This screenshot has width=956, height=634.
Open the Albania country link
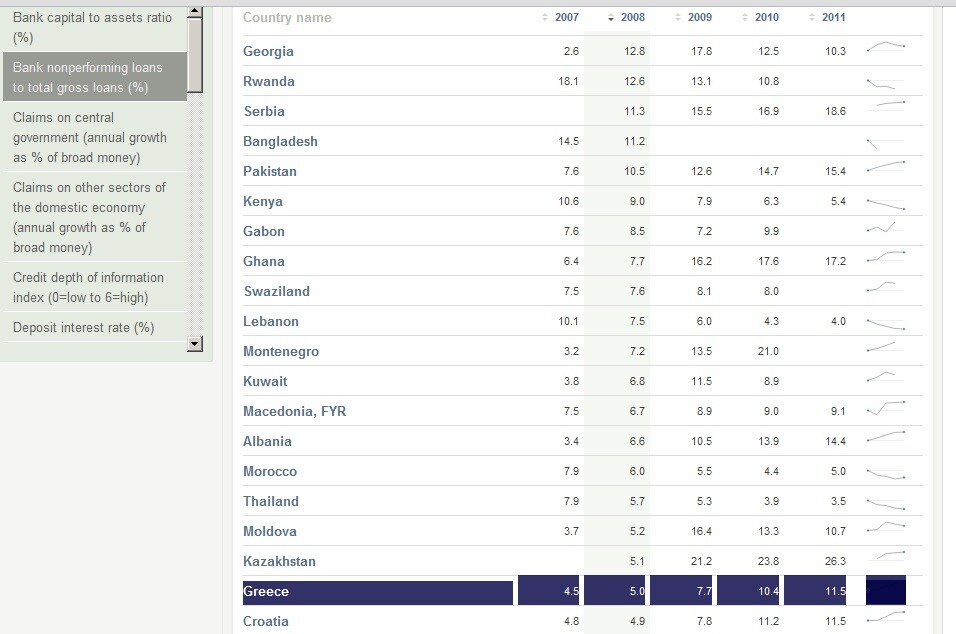(267, 441)
